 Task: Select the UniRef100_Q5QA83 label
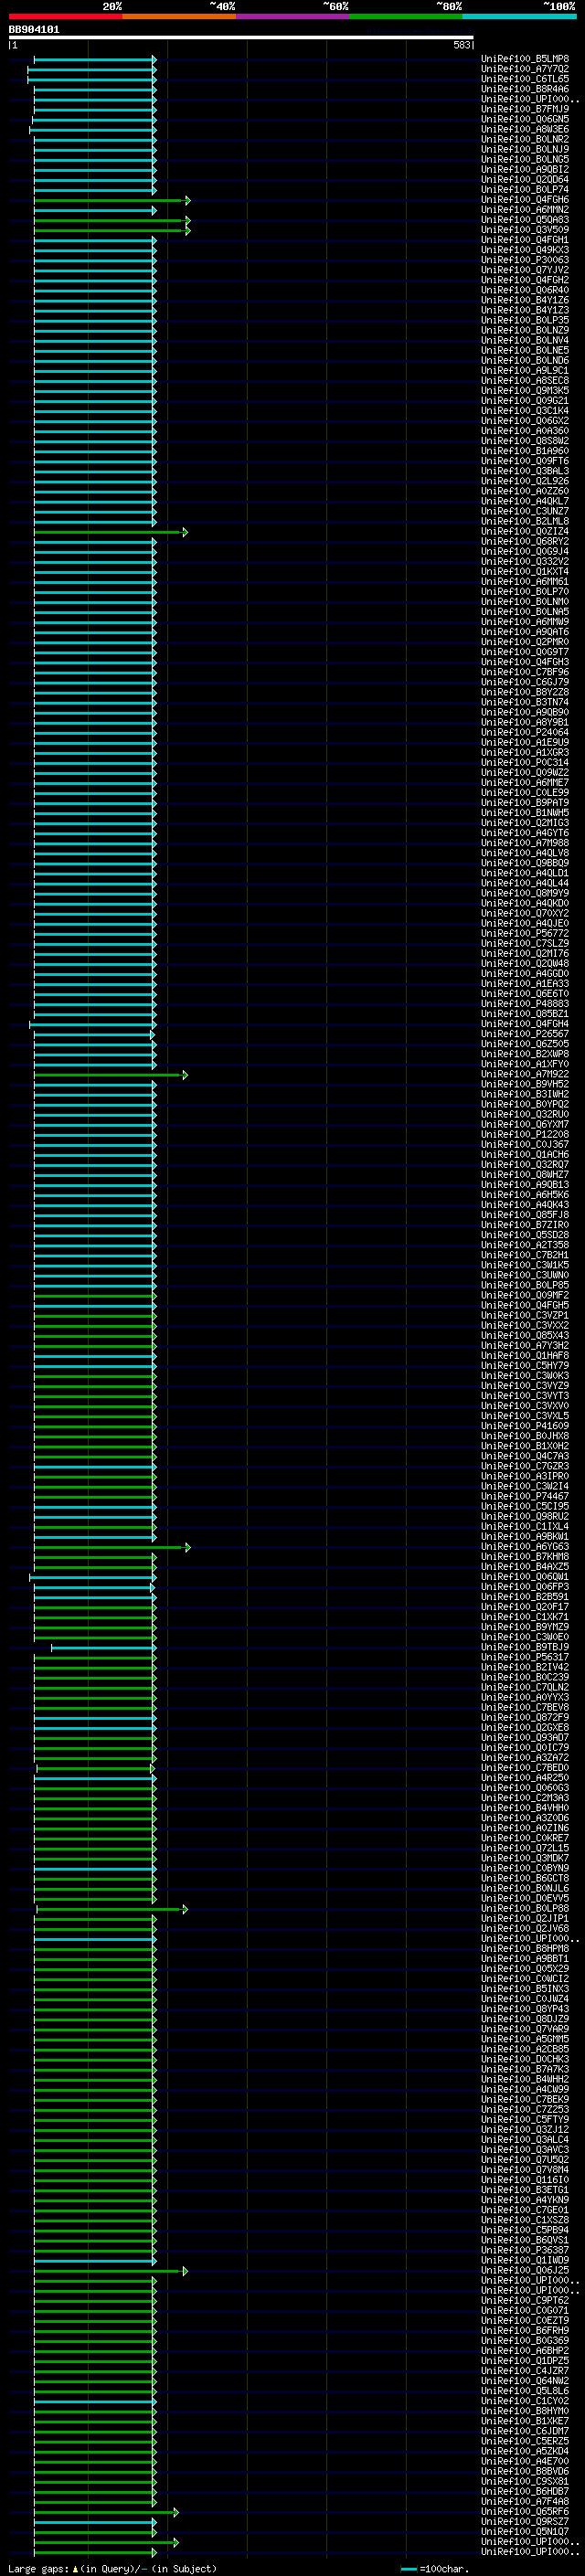(x=525, y=220)
